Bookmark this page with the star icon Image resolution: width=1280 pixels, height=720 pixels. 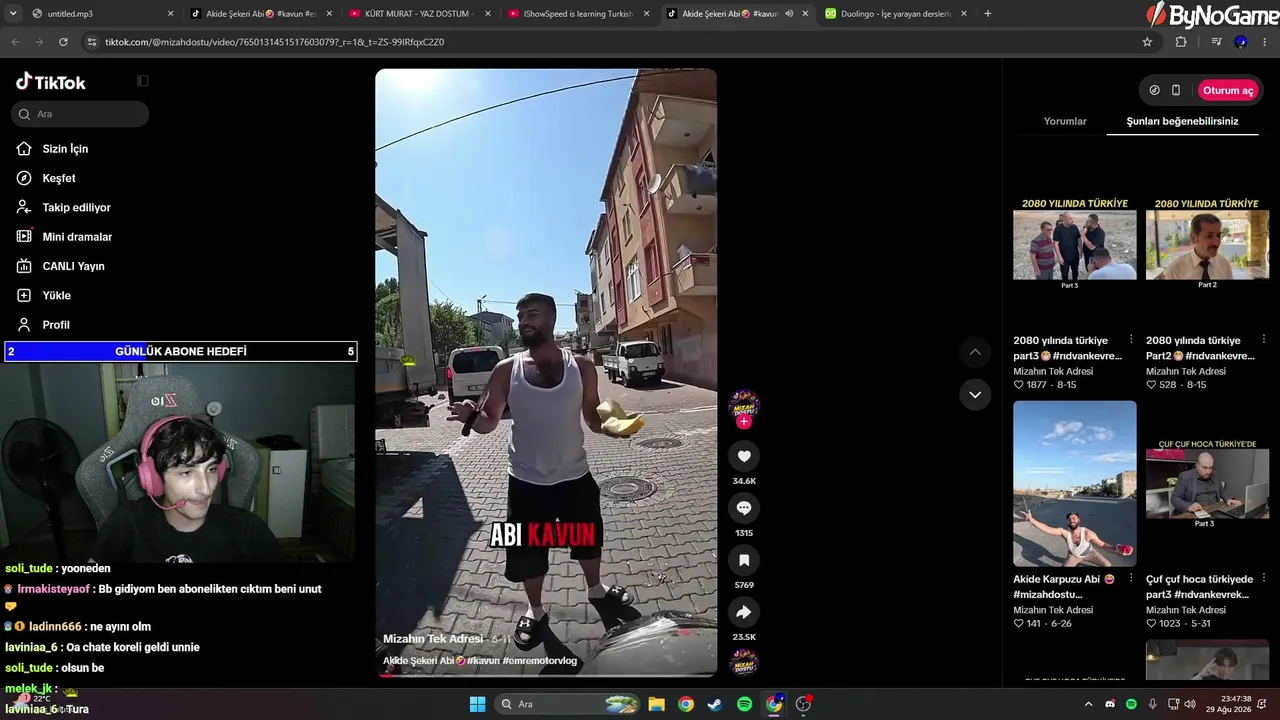pyautogui.click(x=1147, y=42)
